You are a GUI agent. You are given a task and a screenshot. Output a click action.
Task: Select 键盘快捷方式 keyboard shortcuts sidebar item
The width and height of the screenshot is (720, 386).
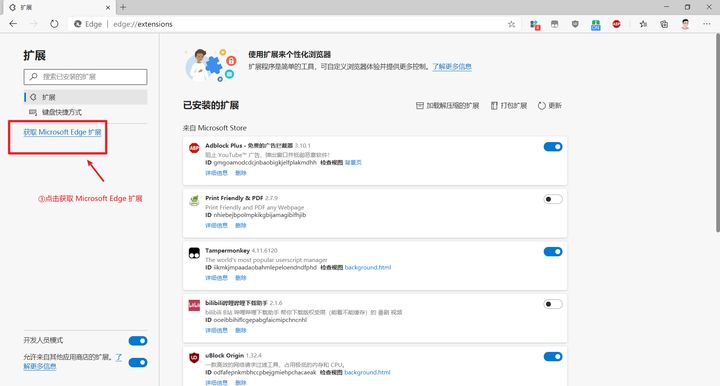[x=86, y=112]
